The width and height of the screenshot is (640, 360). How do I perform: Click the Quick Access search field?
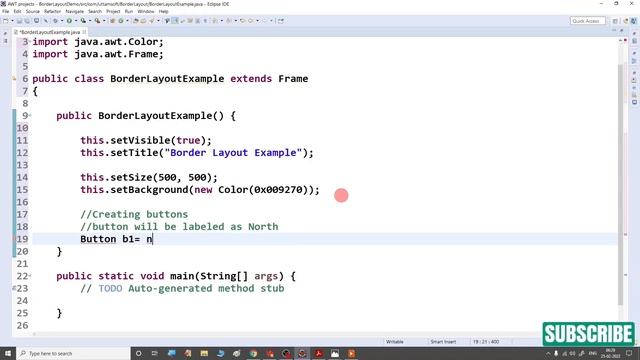(x=587, y=21)
